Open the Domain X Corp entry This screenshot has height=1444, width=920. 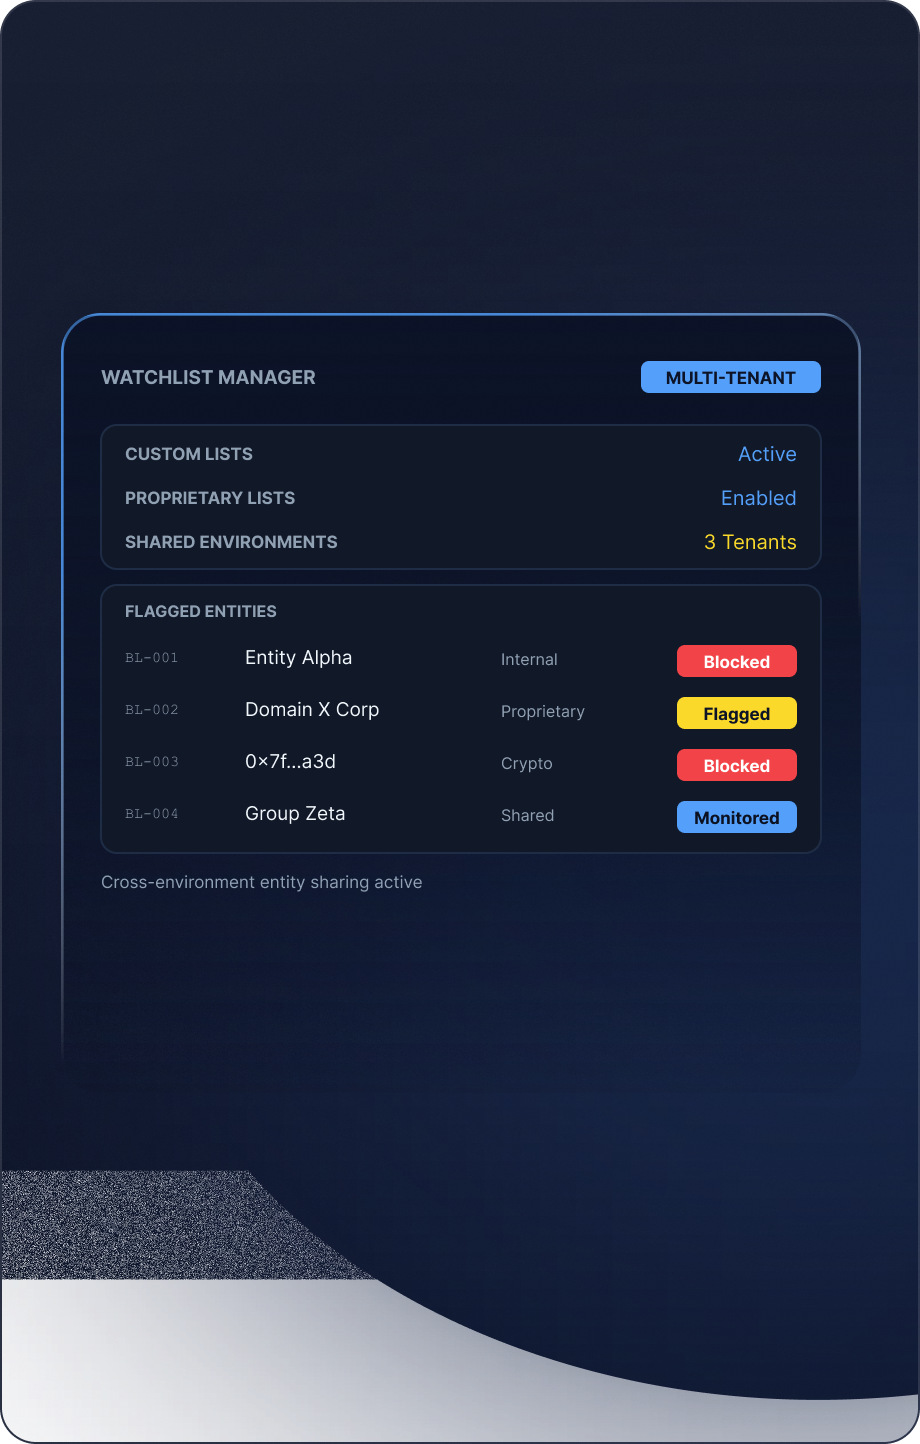[312, 709]
